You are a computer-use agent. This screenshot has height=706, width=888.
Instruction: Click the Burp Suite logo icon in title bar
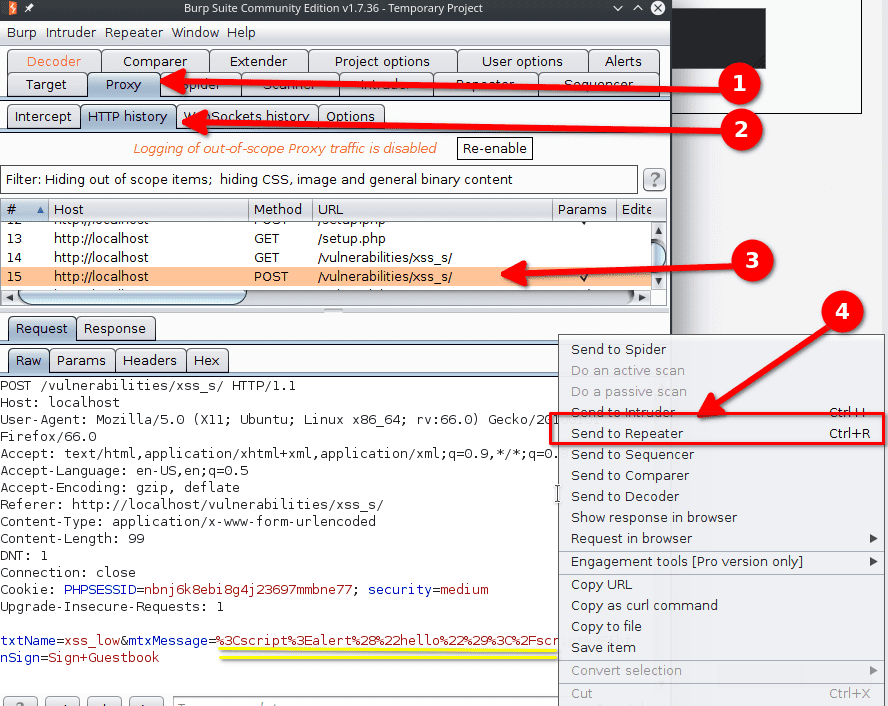[12, 8]
